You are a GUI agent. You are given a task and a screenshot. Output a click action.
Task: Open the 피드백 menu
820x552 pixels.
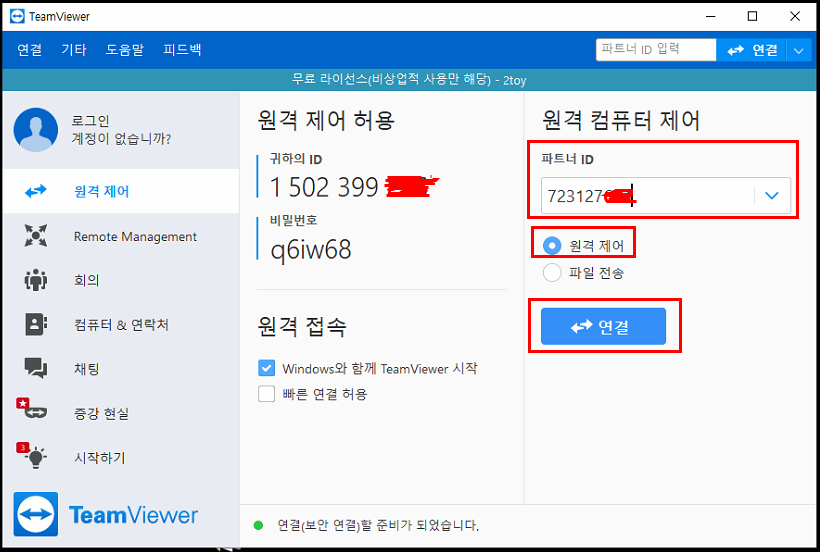pos(182,50)
